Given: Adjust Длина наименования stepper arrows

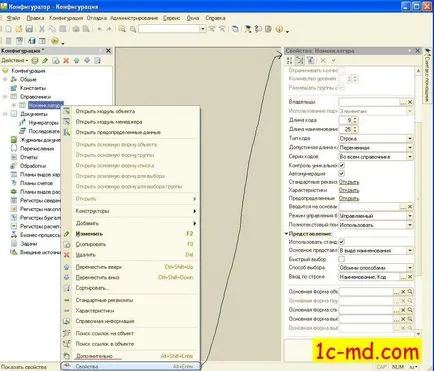Looking at the screenshot, I should [355, 129].
